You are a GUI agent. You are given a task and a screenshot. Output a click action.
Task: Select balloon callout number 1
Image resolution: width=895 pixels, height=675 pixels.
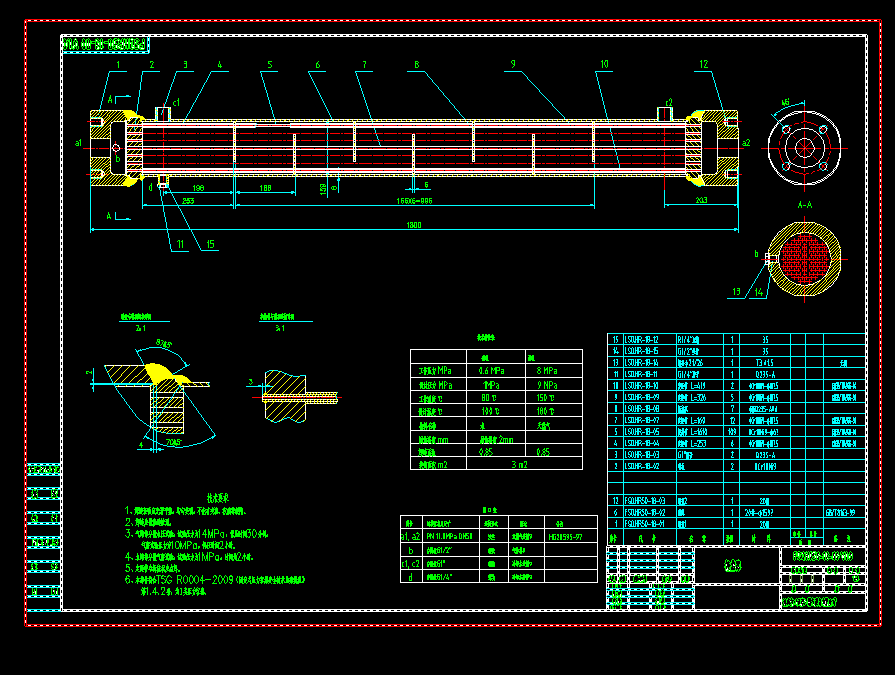[x=117, y=64]
